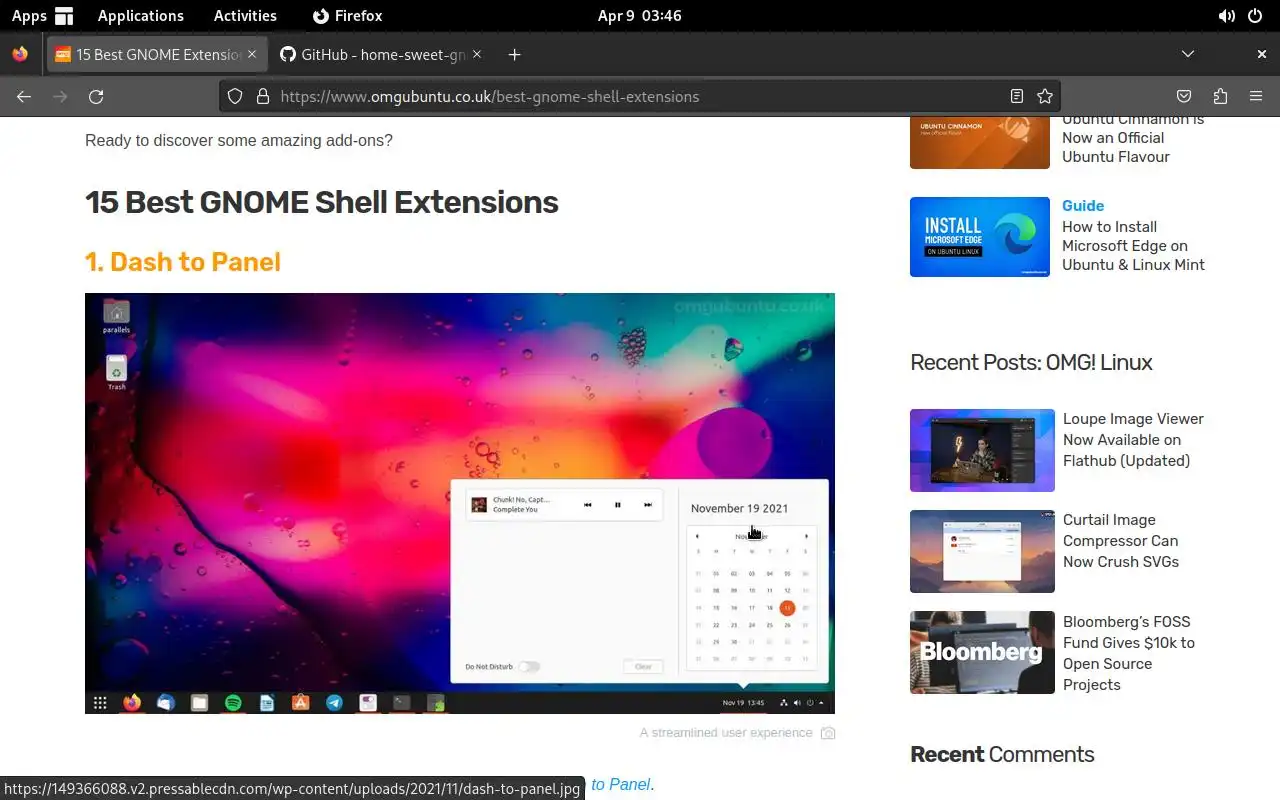Switch to the GitHub home-sweet-gnome tab

(x=382, y=55)
